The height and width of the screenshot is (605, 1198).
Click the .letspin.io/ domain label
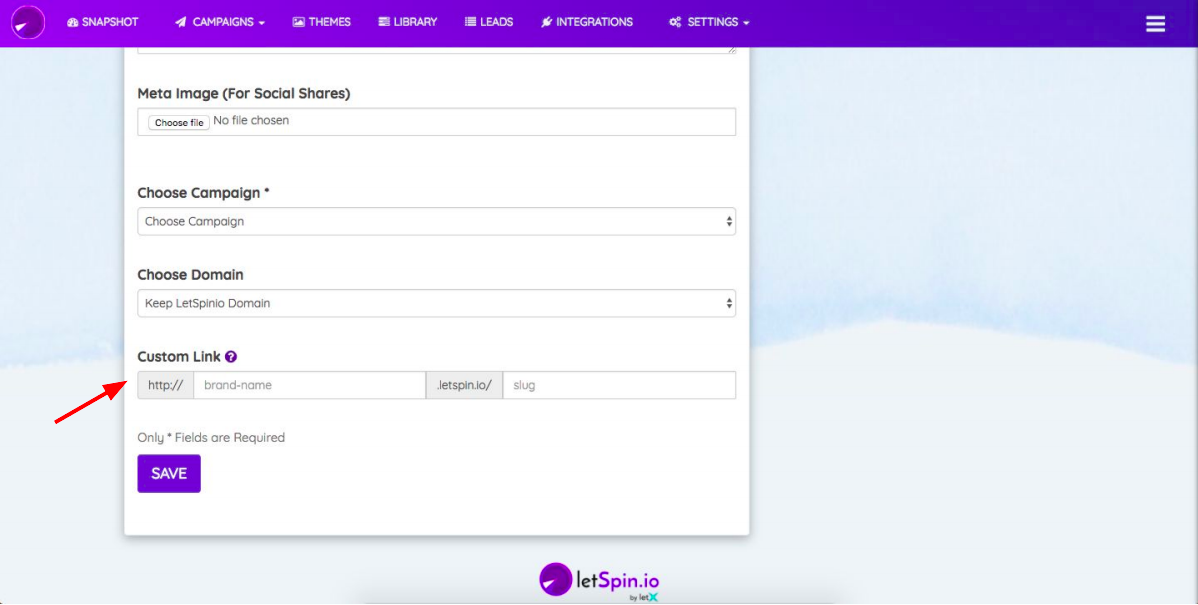[x=465, y=385]
